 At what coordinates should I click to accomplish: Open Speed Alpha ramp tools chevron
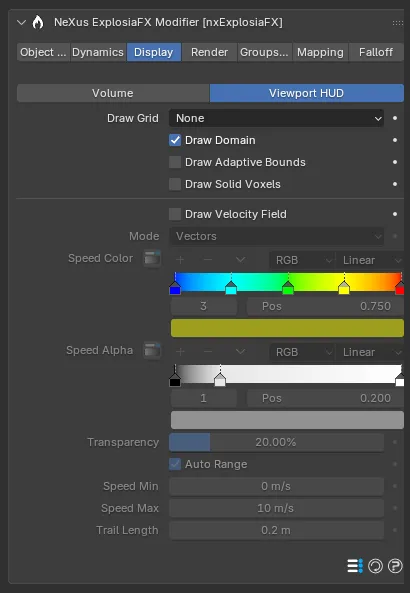click(241, 352)
